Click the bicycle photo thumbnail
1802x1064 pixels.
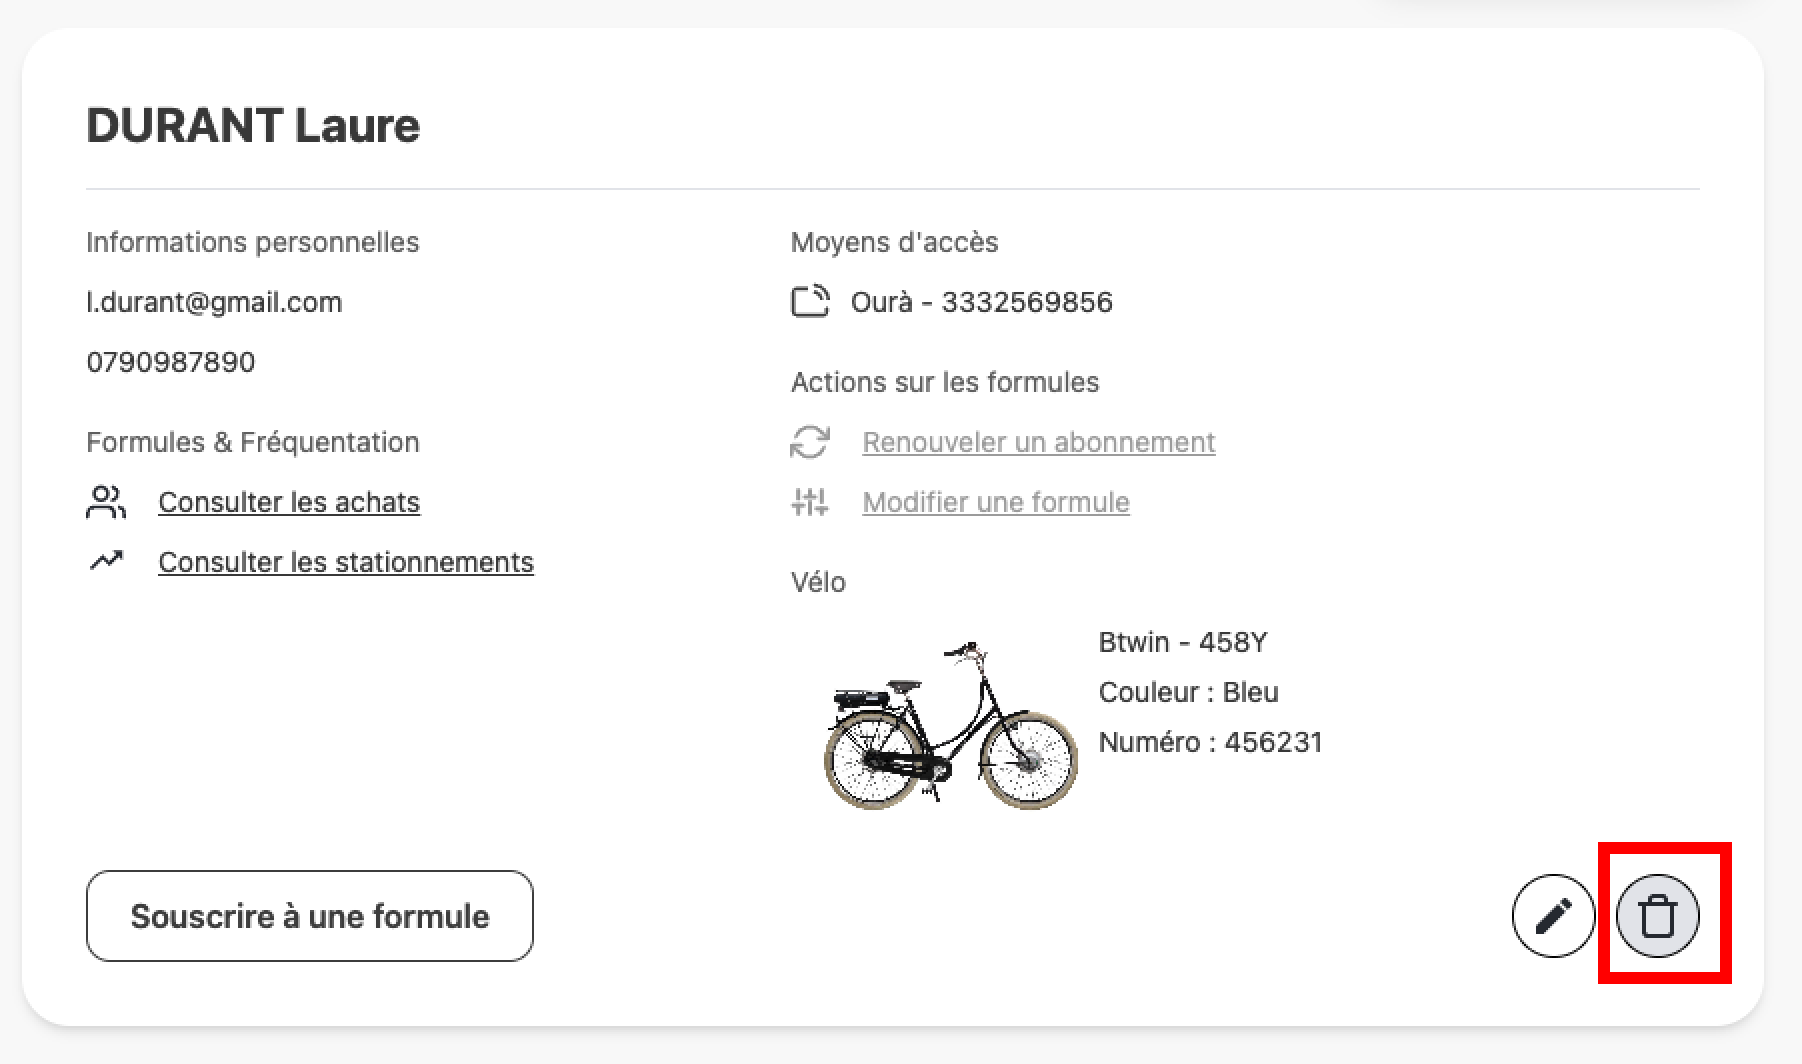point(950,726)
